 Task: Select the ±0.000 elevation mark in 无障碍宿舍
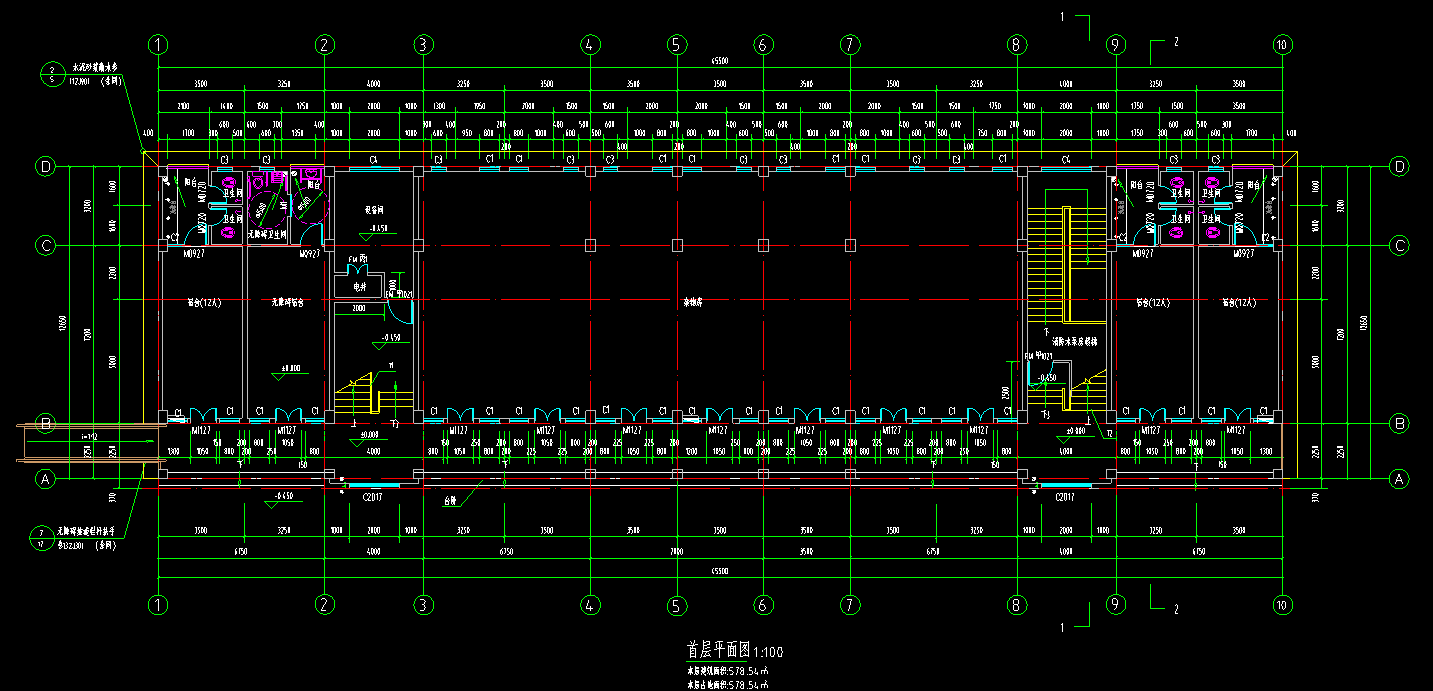[290, 368]
